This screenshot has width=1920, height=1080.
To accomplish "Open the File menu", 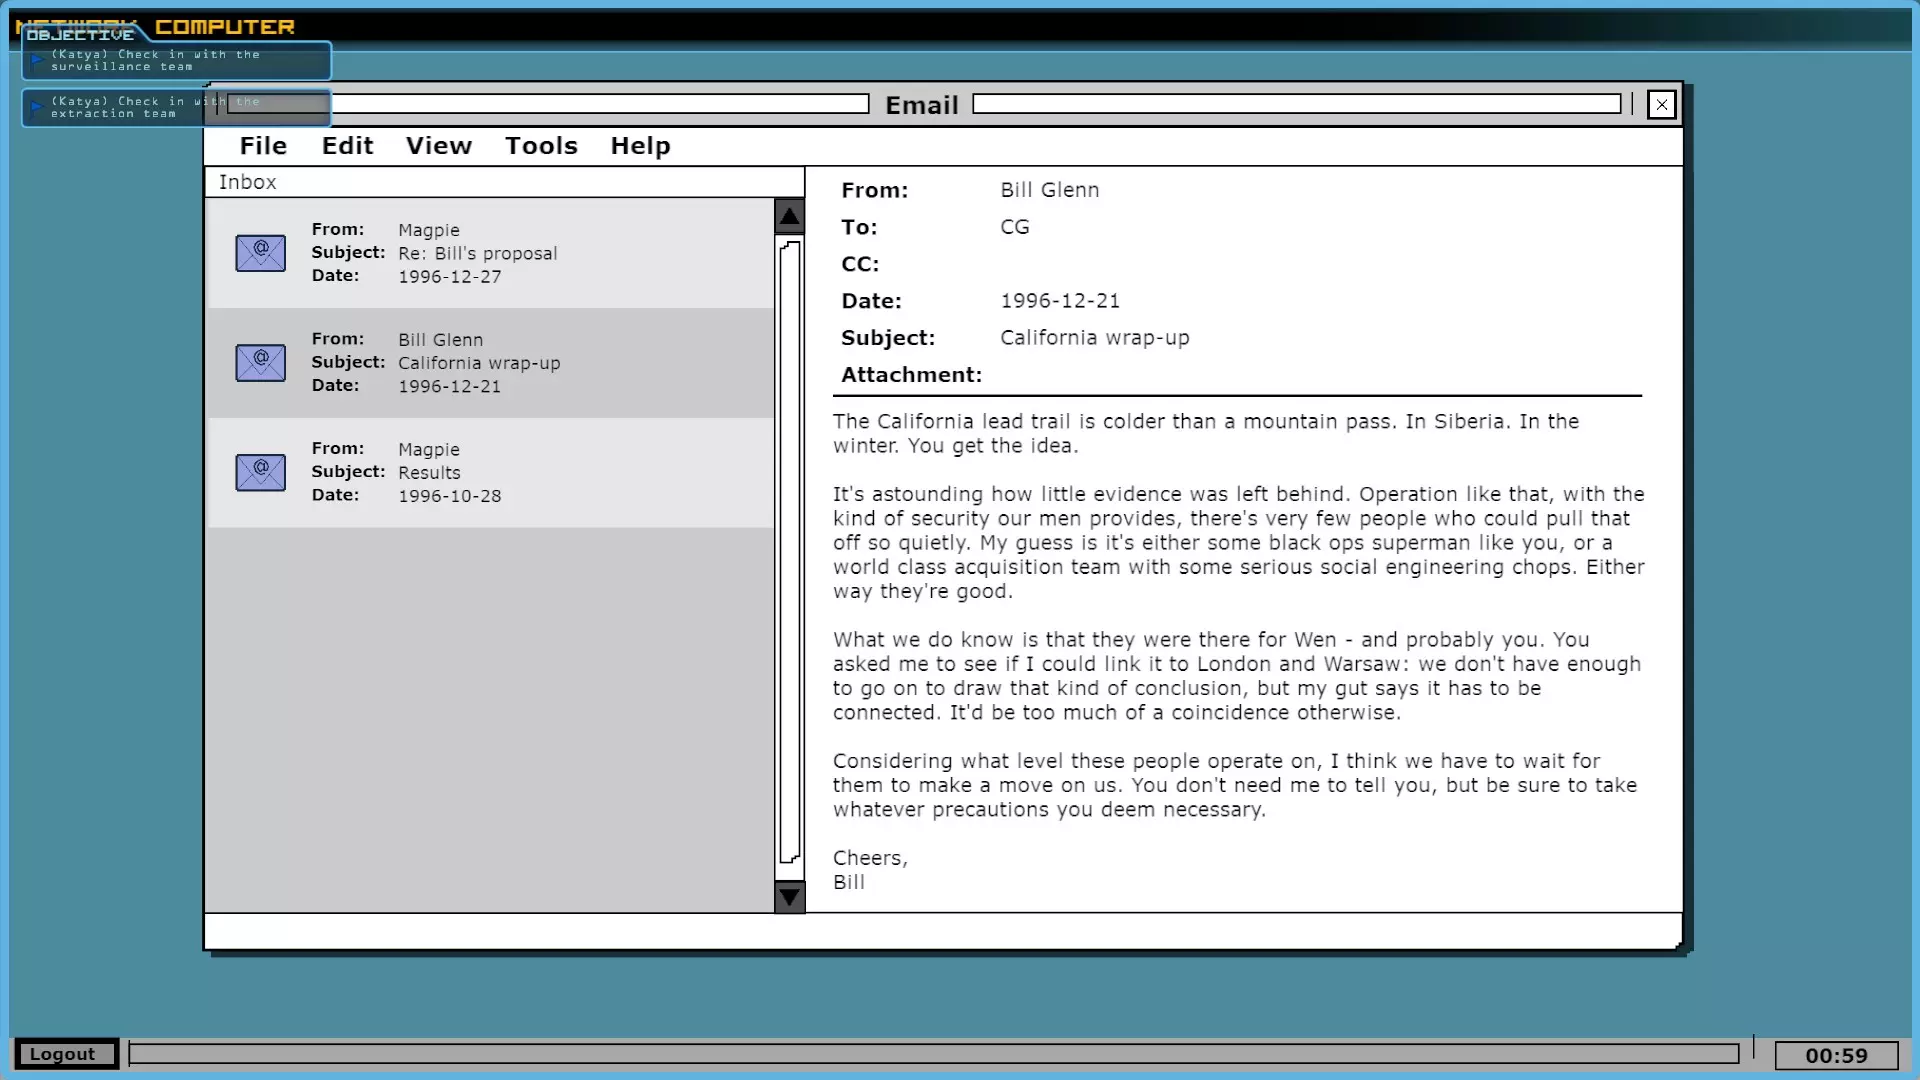I will coord(263,146).
